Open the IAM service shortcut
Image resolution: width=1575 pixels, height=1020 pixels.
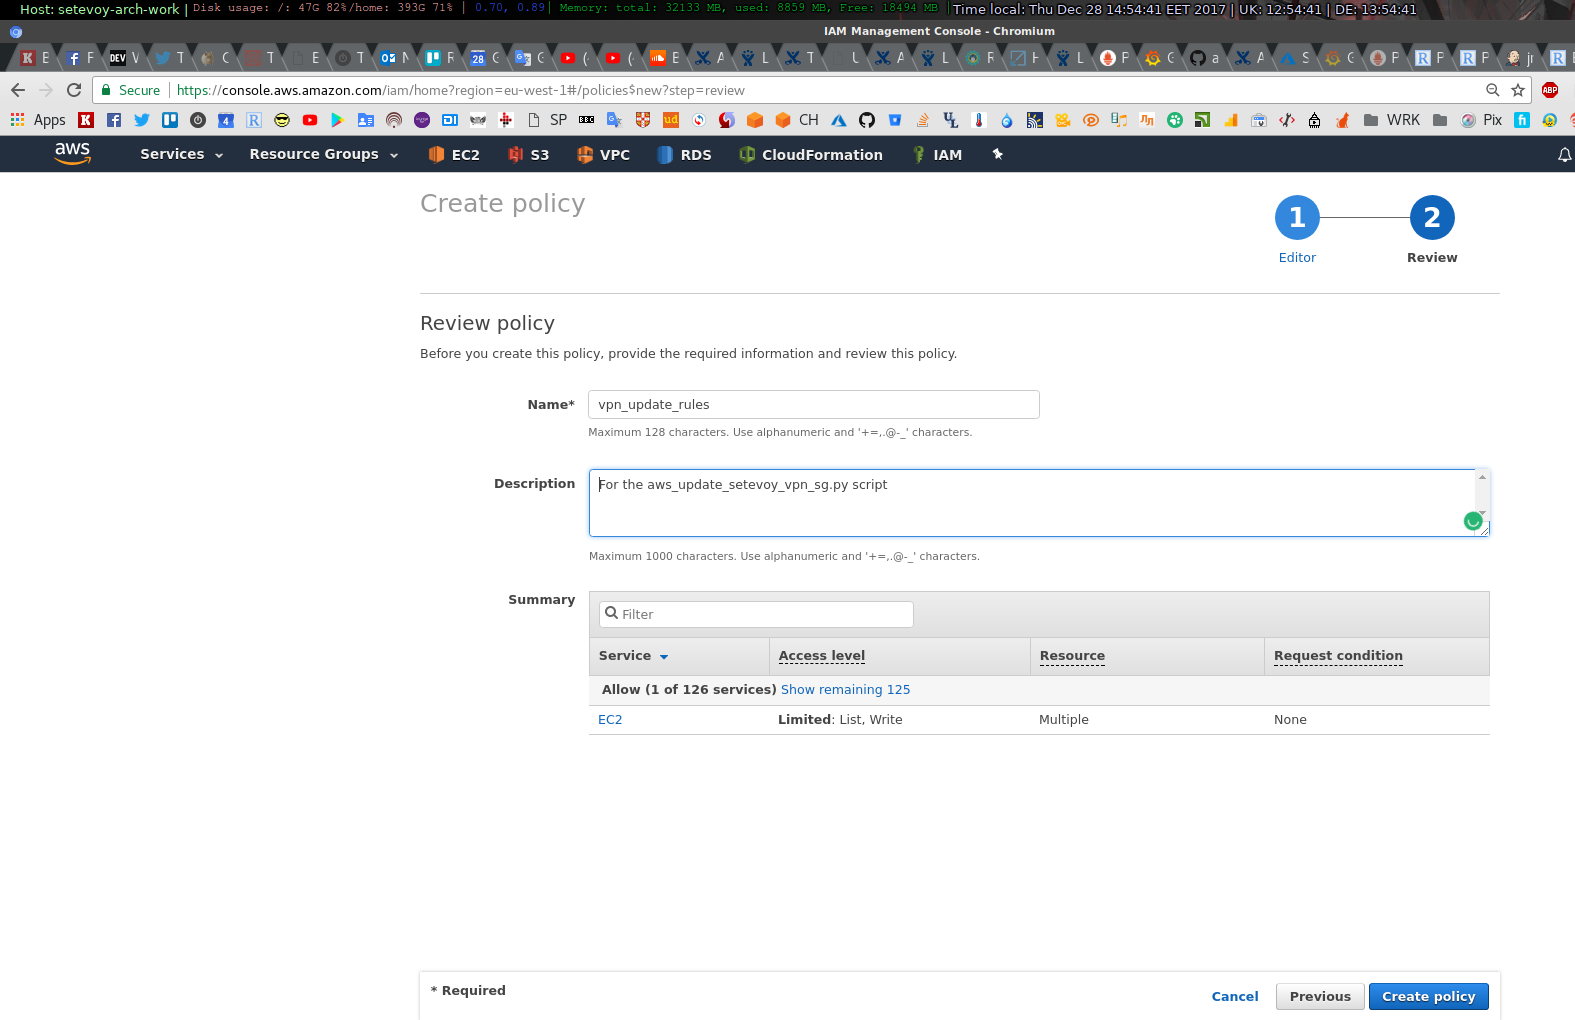937,154
